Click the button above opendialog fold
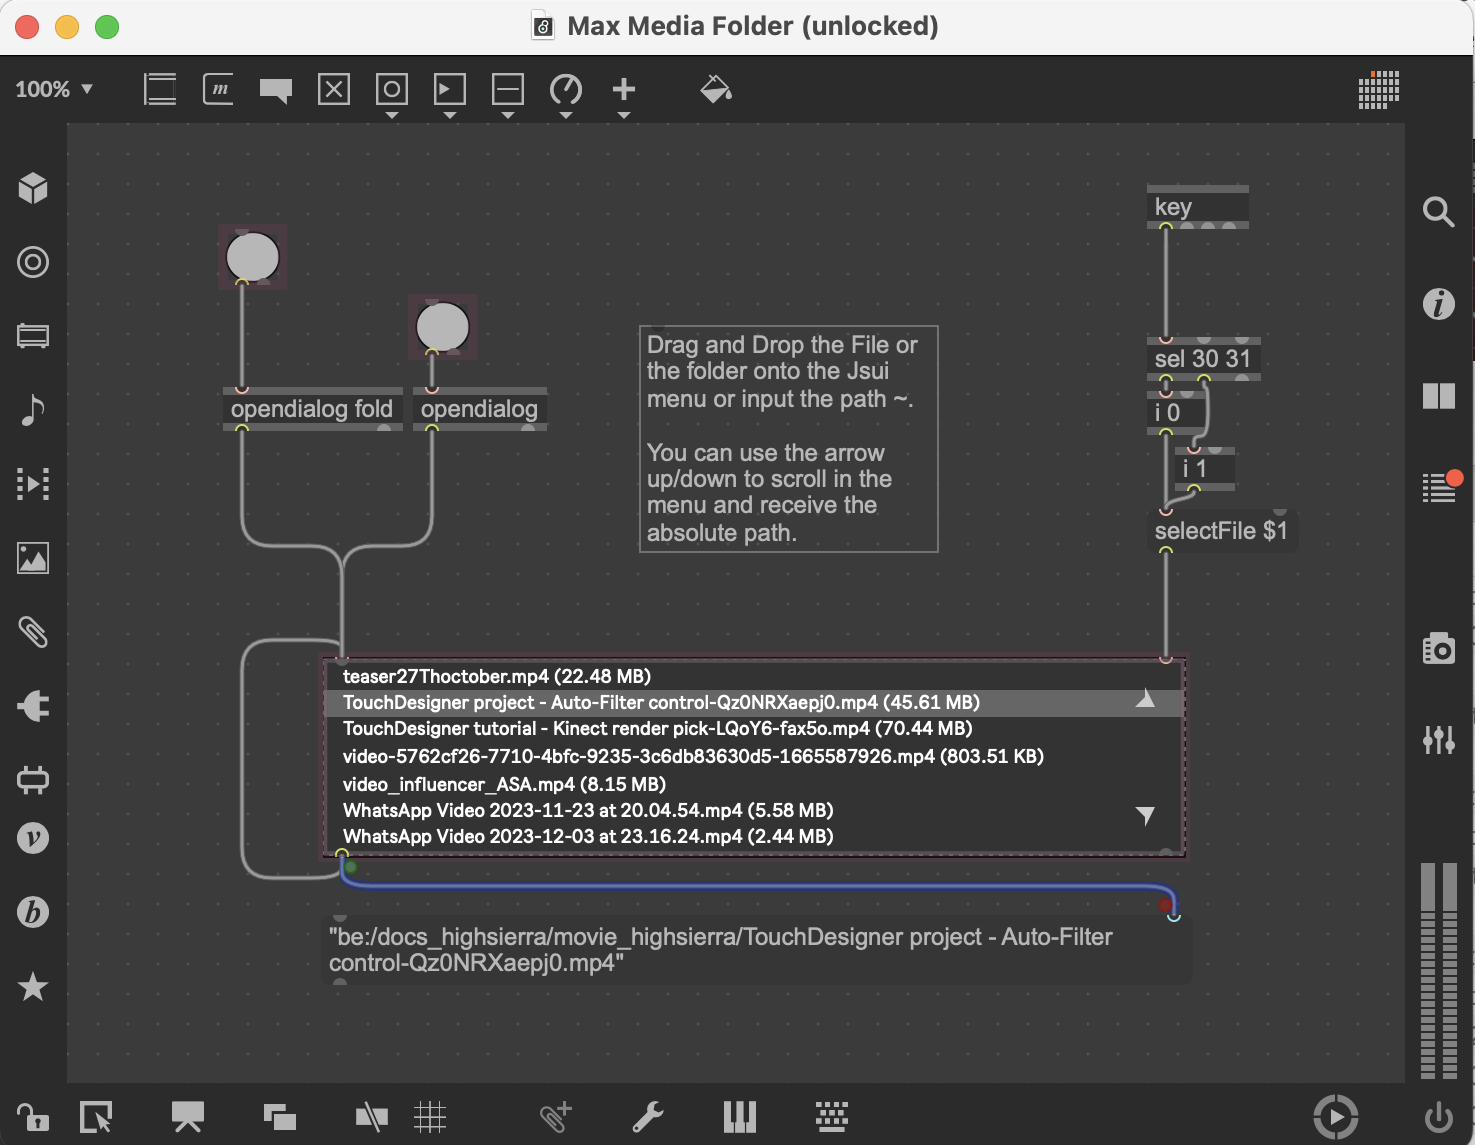This screenshot has width=1475, height=1145. point(252,257)
